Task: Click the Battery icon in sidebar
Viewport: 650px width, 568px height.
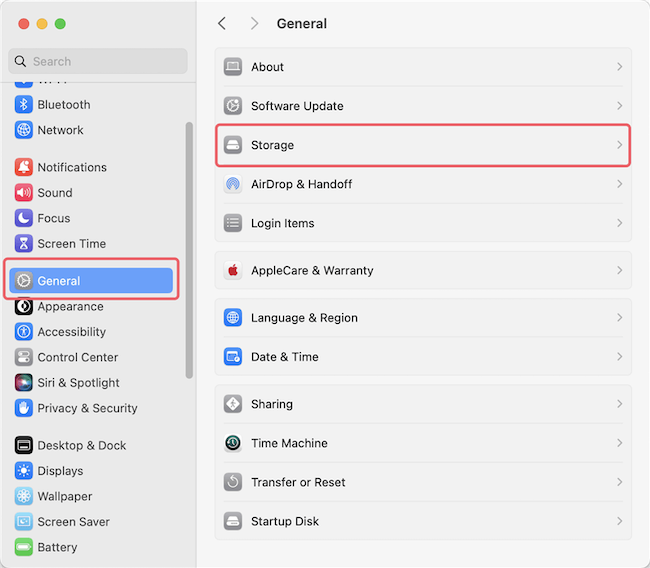Action: point(24,547)
